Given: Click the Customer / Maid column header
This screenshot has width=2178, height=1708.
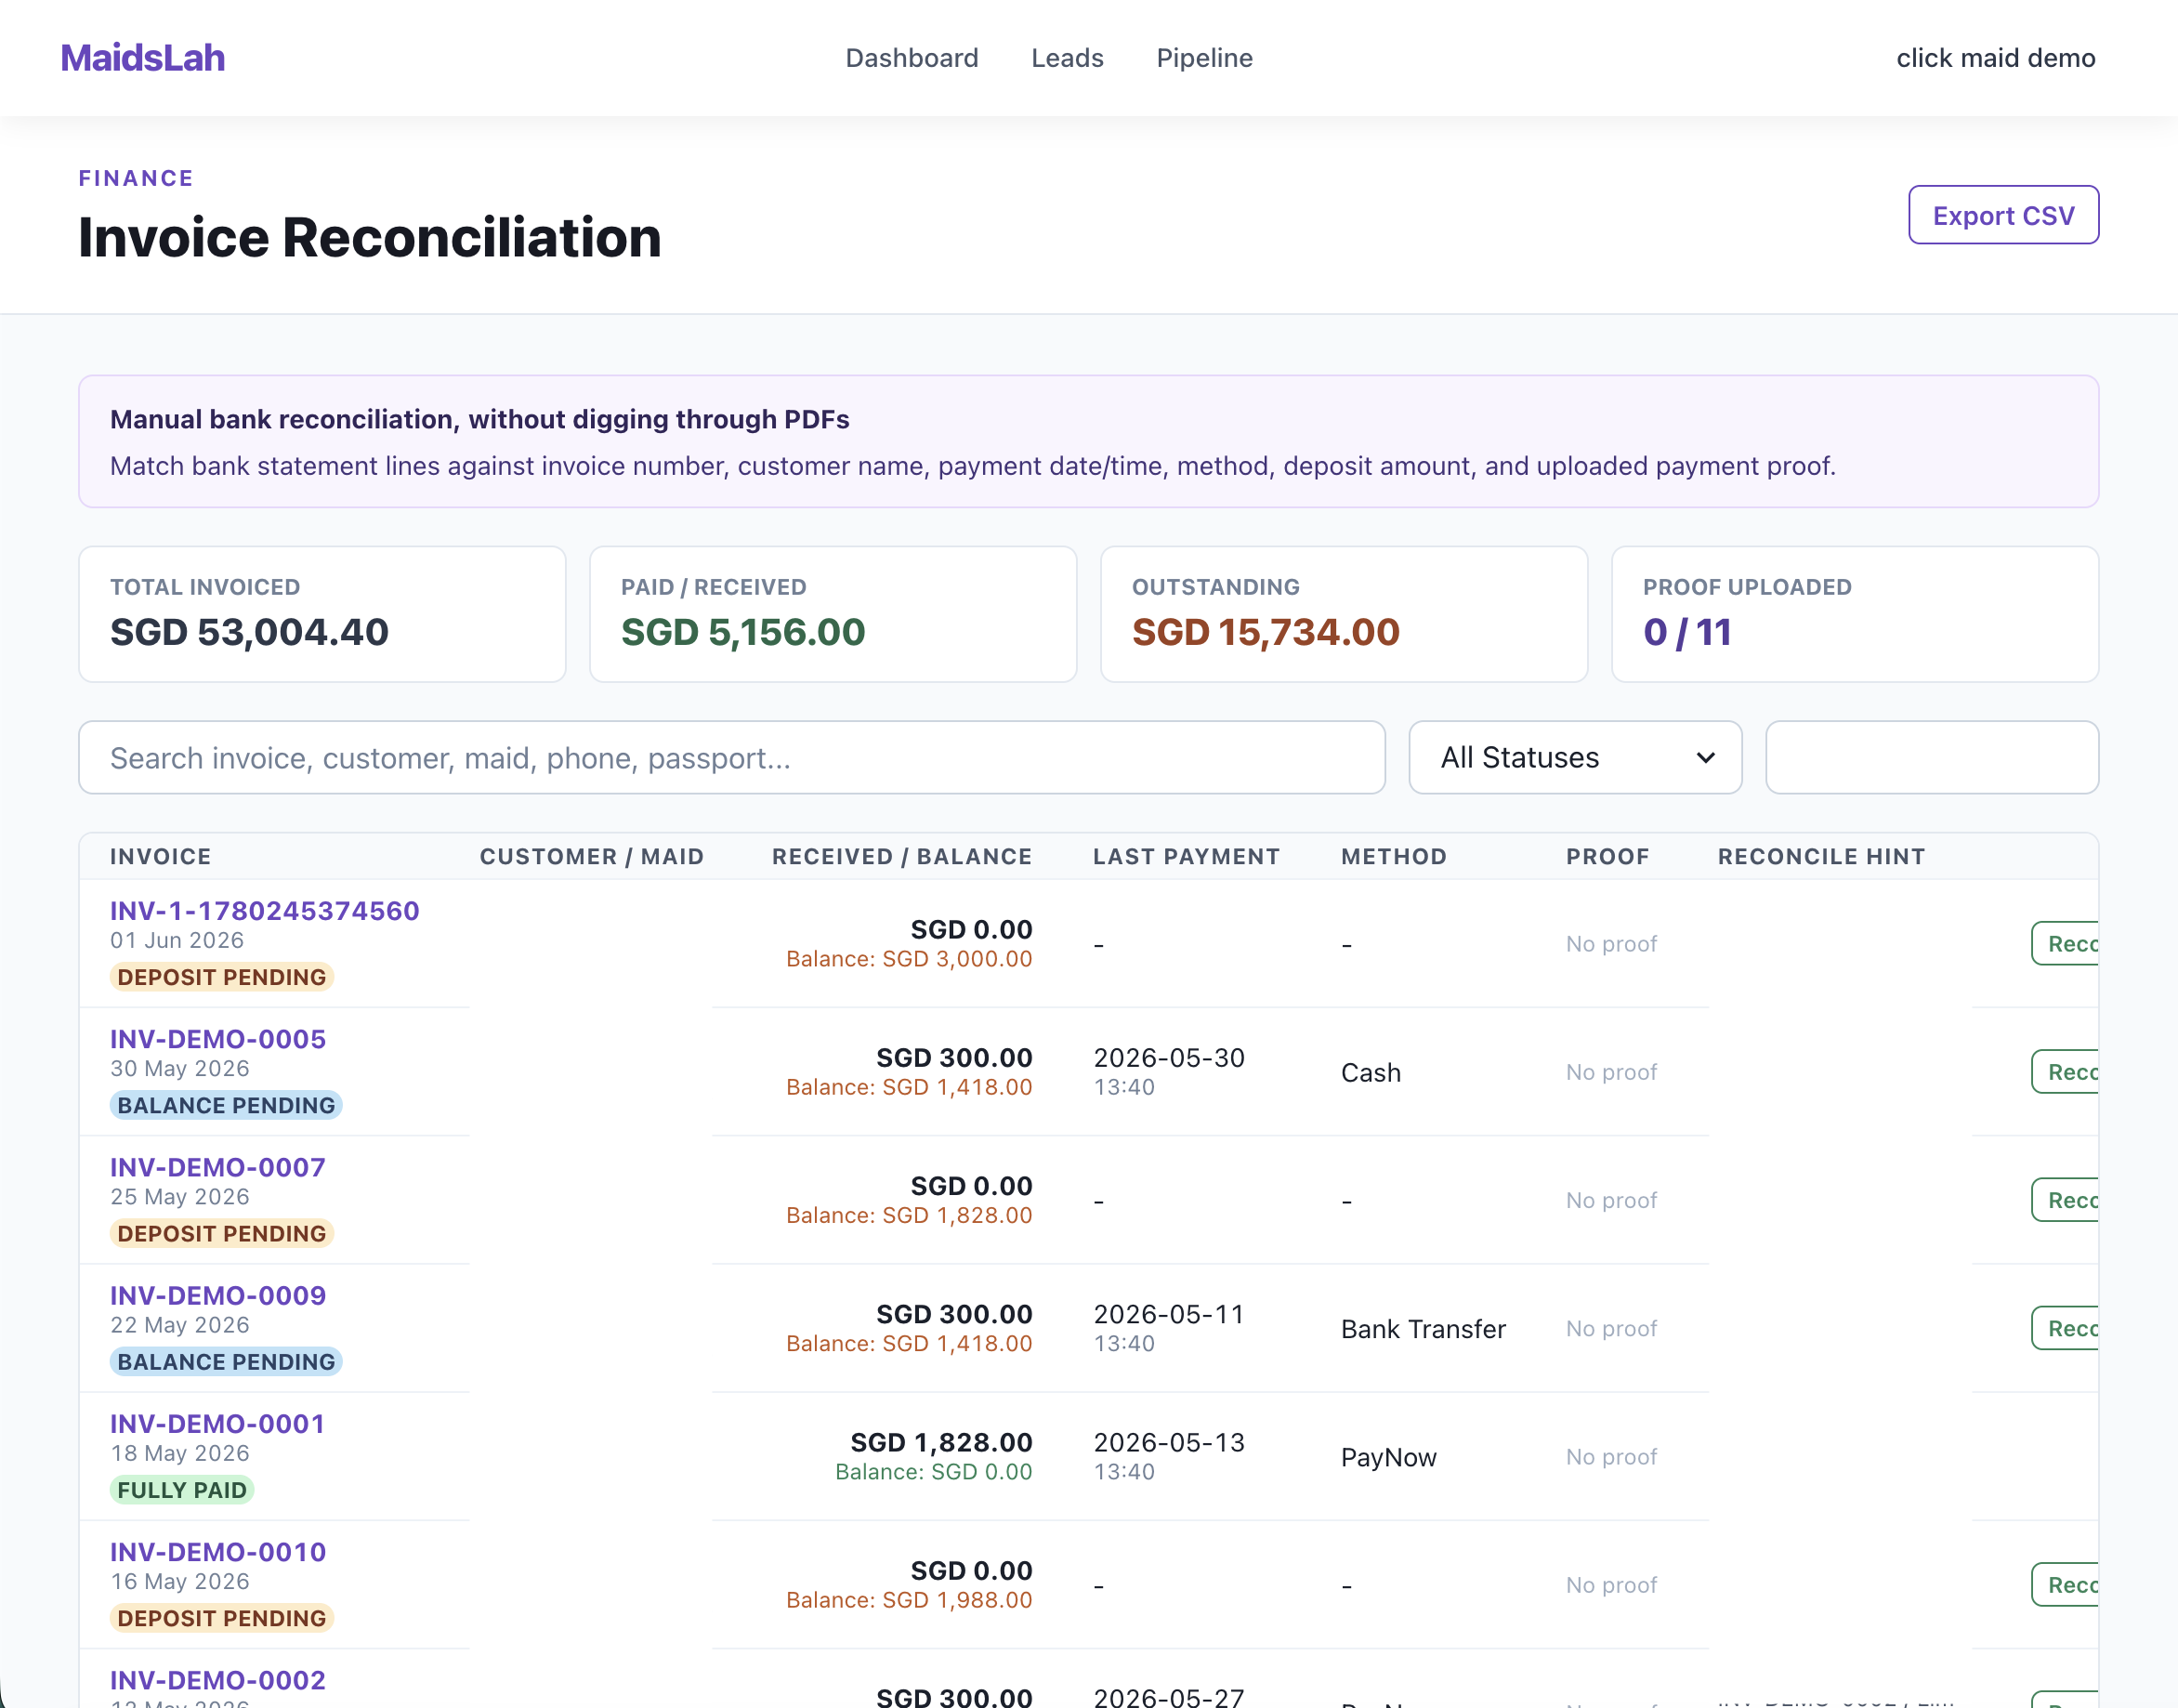Looking at the screenshot, I should [592, 857].
